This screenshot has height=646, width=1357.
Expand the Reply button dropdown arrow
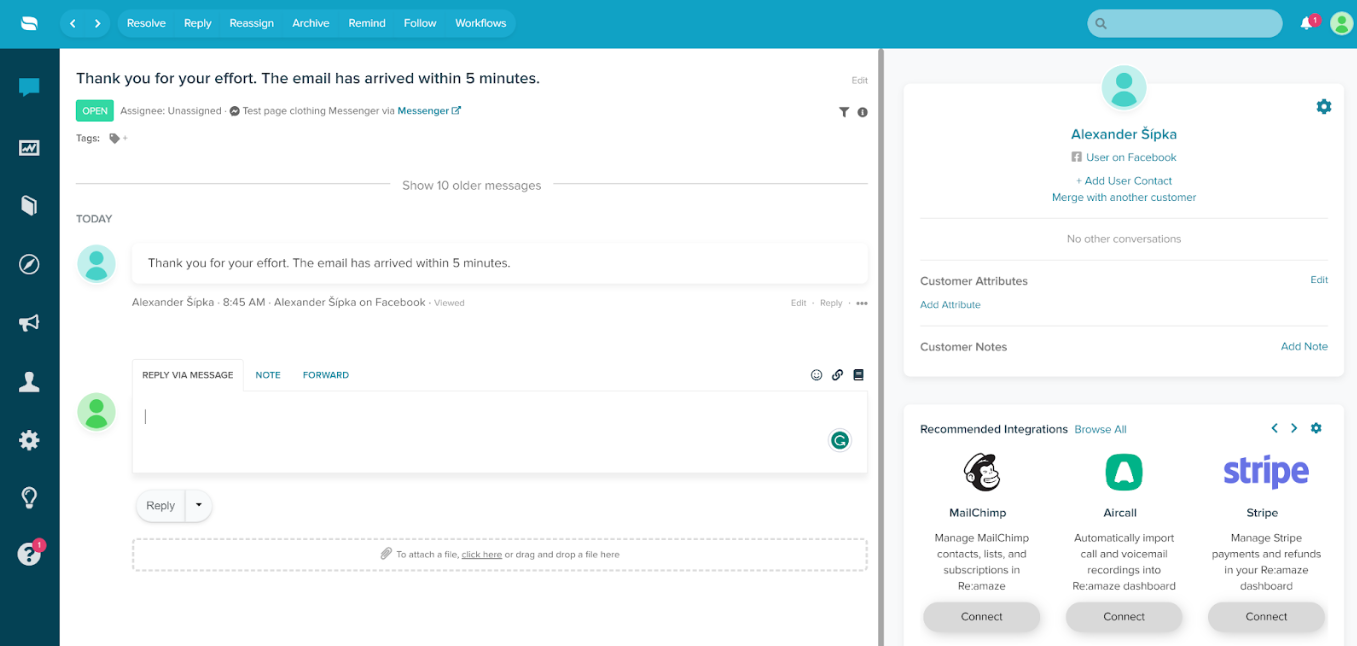click(x=198, y=505)
